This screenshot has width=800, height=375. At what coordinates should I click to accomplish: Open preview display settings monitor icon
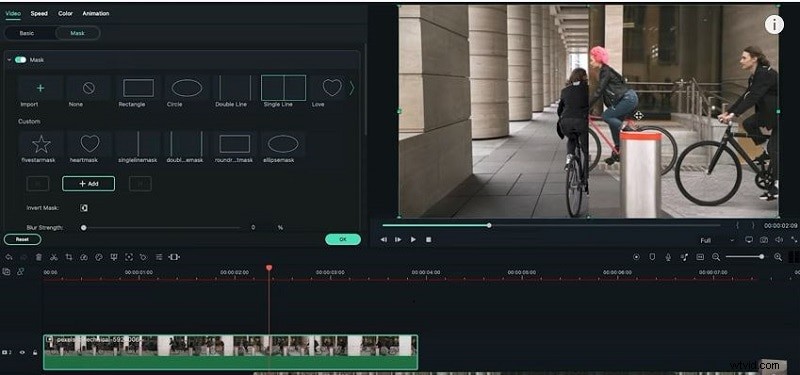coord(749,240)
